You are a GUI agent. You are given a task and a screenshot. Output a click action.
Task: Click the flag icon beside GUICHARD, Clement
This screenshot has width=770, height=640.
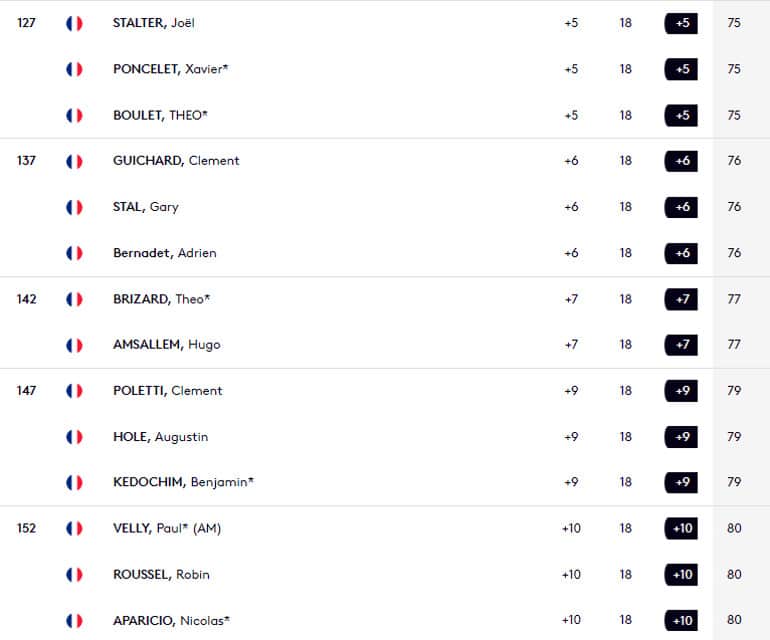tap(74, 161)
